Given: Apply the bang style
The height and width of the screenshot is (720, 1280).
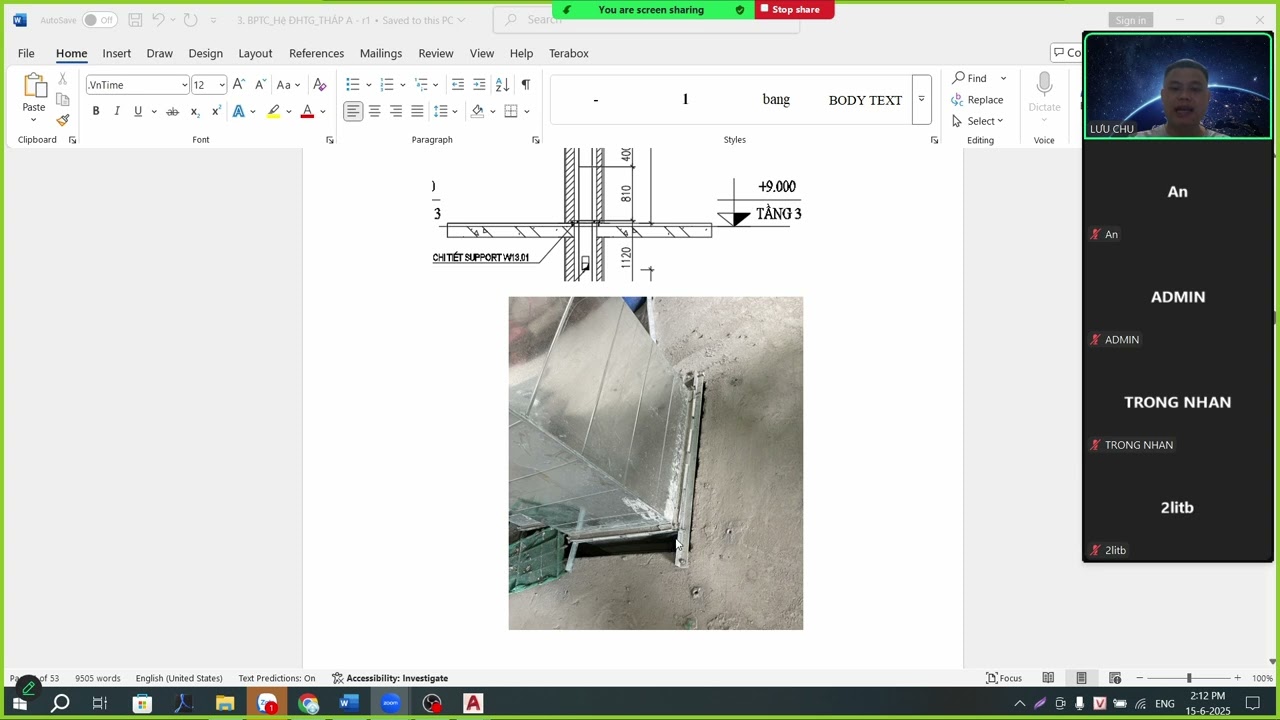Looking at the screenshot, I should tap(776, 100).
